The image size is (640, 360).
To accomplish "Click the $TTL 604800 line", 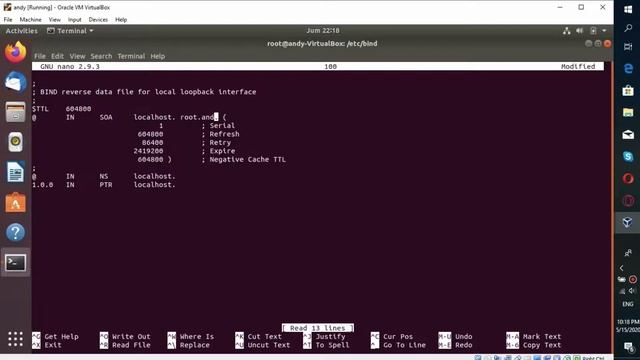I will click(x=62, y=109).
